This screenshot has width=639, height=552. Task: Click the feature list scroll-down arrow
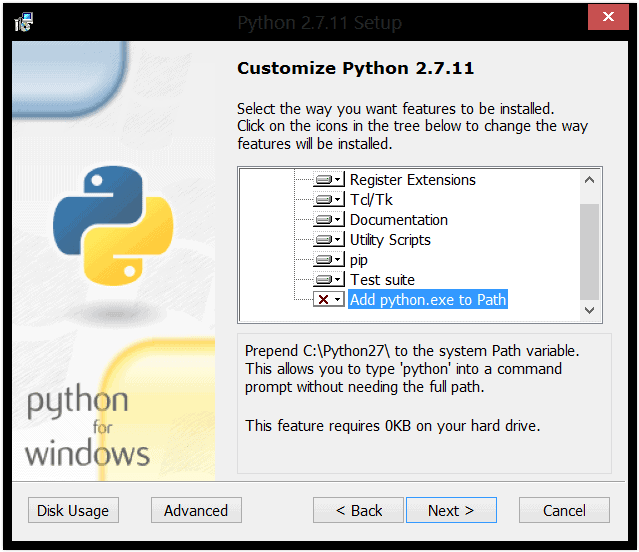[x=589, y=310]
